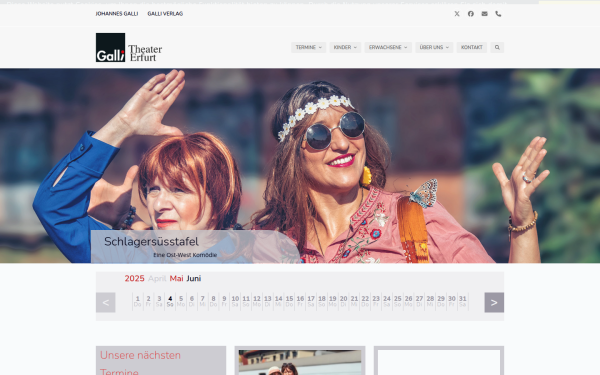Expand the Termine dropdown menu
Screen dimensions: 600x375
tap(308, 47)
